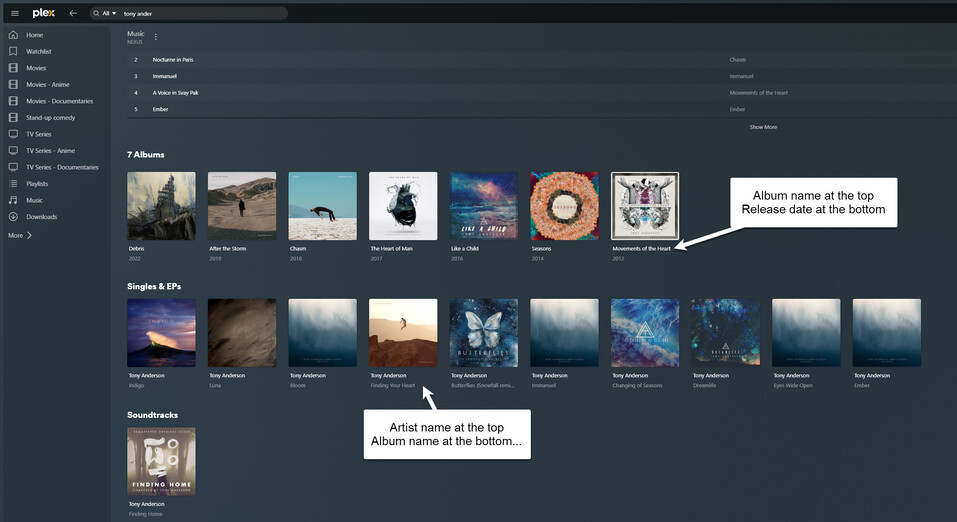Open the Finding Your Heart single cover
The width and height of the screenshot is (957, 522).
(x=403, y=333)
